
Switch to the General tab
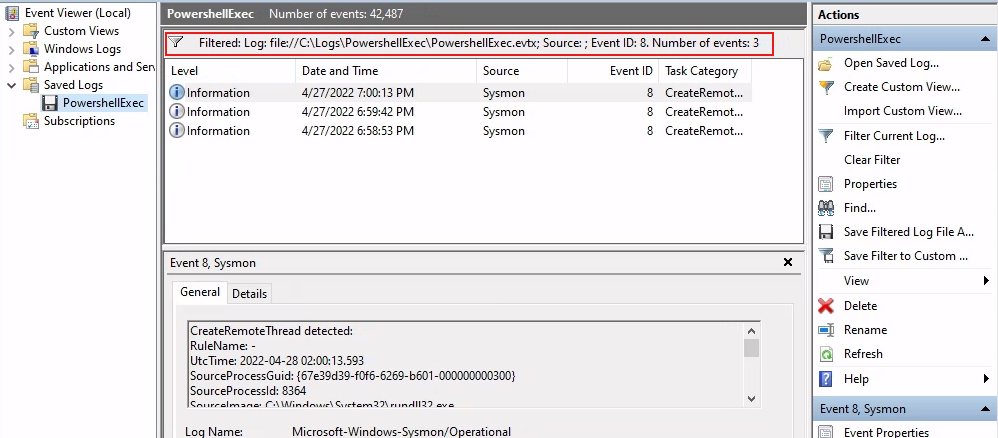coord(200,292)
